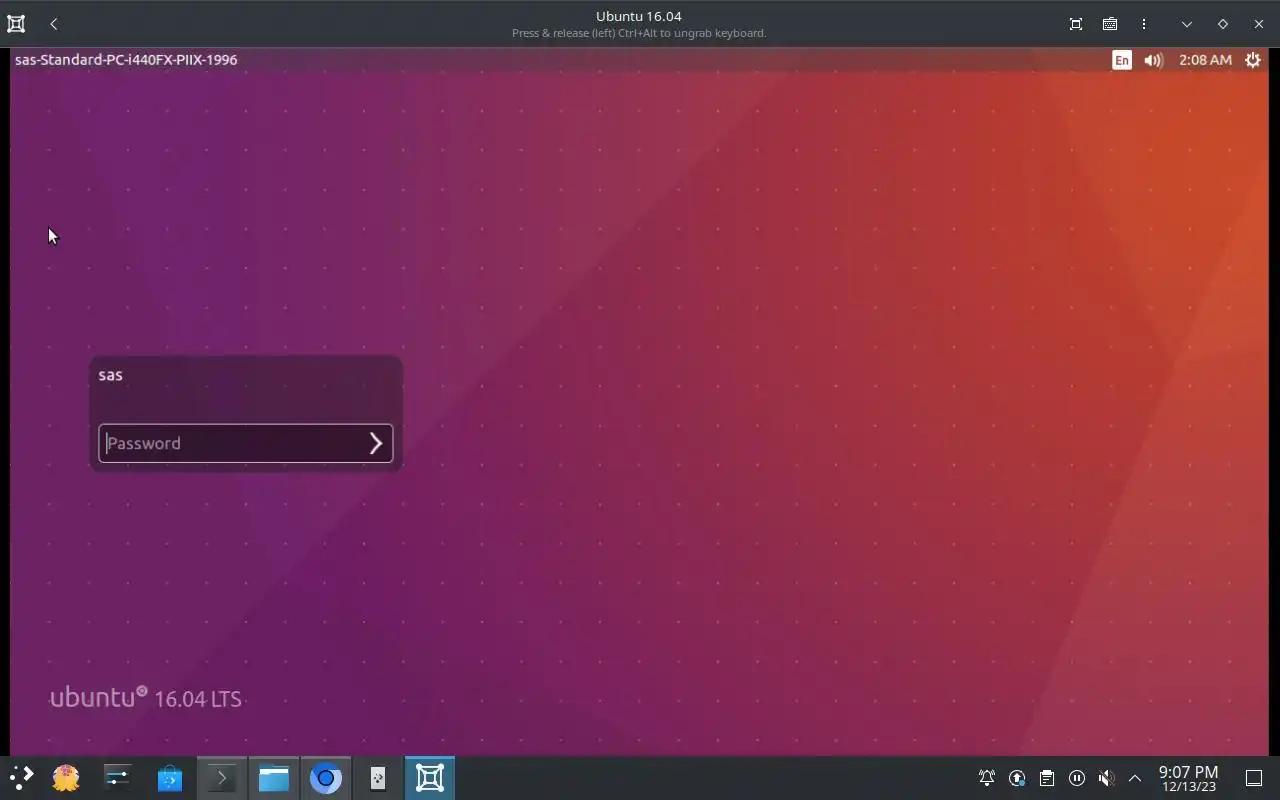Switch to the Dolphin file manager
Viewport: 1280px width, 800px height.
tap(274, 778)
